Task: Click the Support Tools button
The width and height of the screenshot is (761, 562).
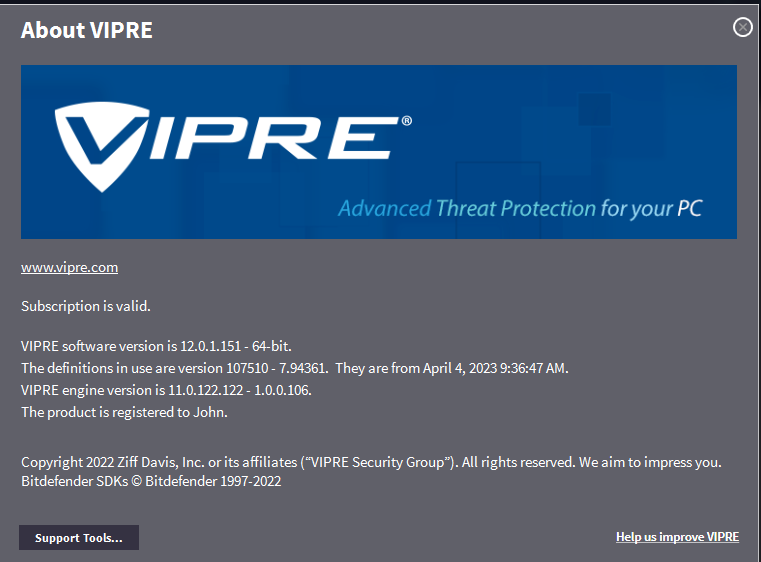Action: (x=79, y=538)
